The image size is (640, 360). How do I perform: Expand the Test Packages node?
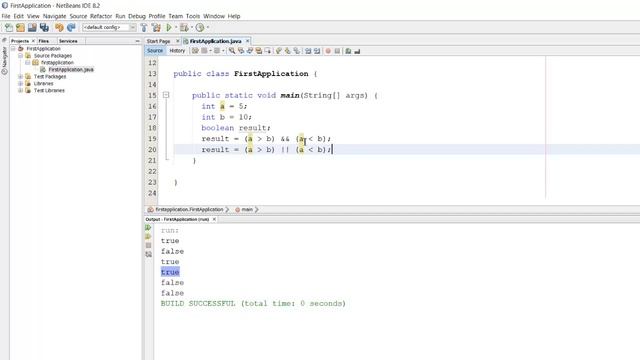20,76
